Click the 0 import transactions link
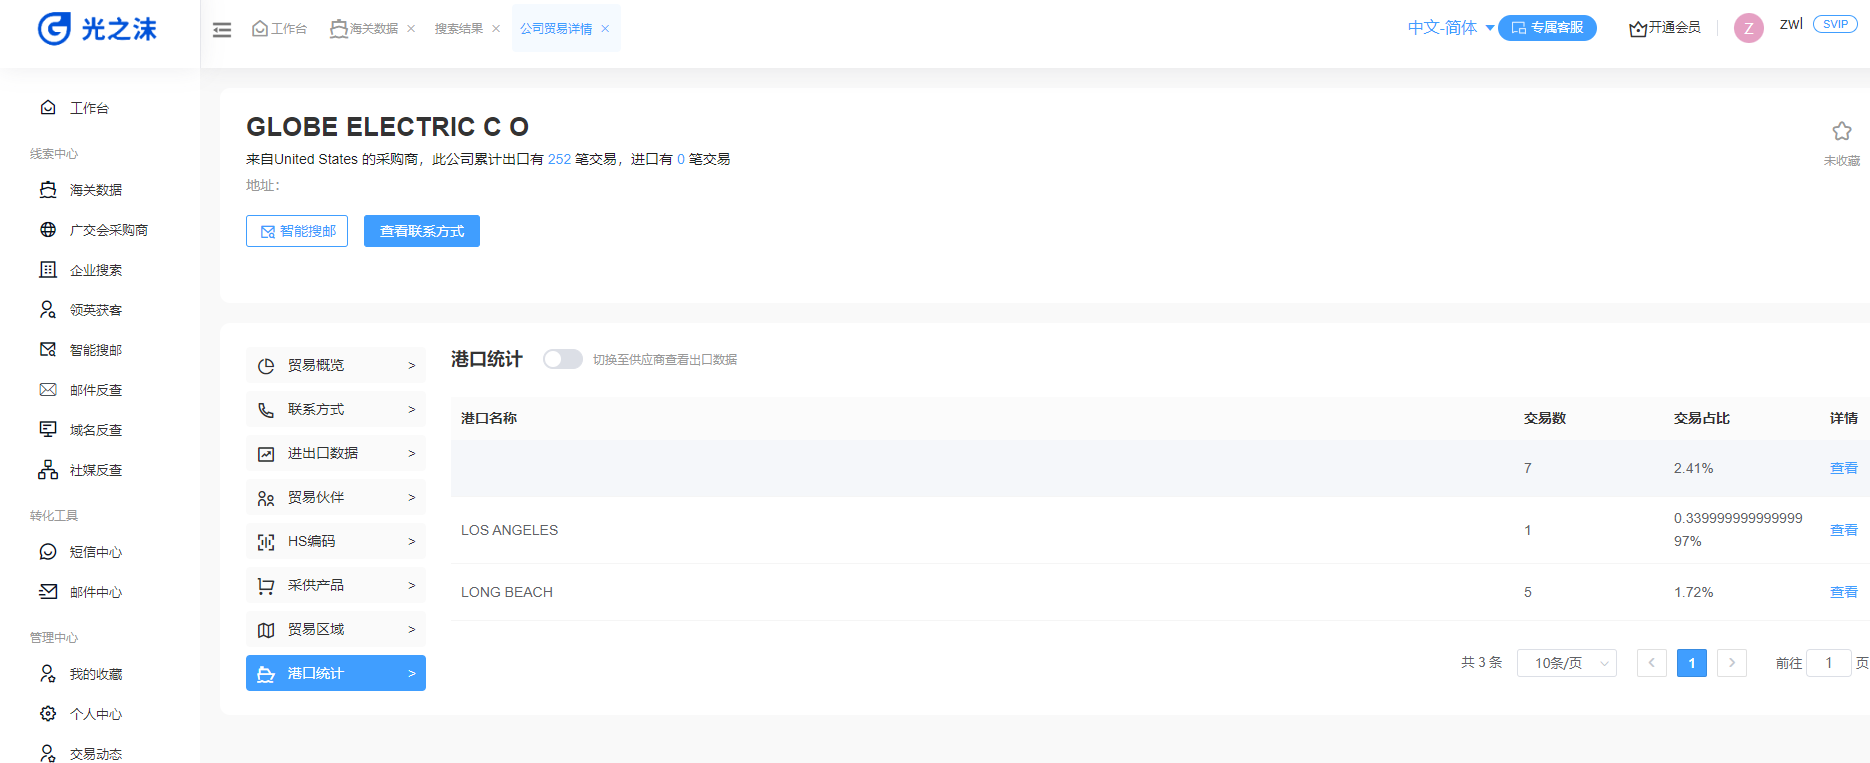The width and height of the screenshot is (1870, 763). click(681, 159)
